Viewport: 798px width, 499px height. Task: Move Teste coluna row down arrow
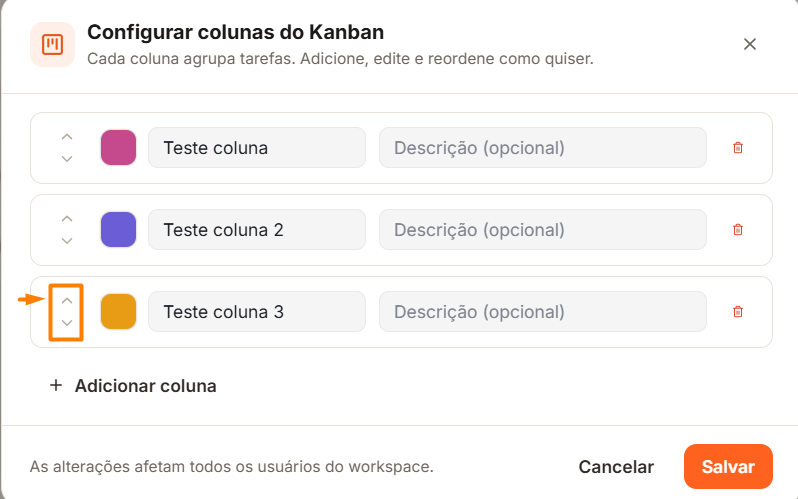(67, 159)
